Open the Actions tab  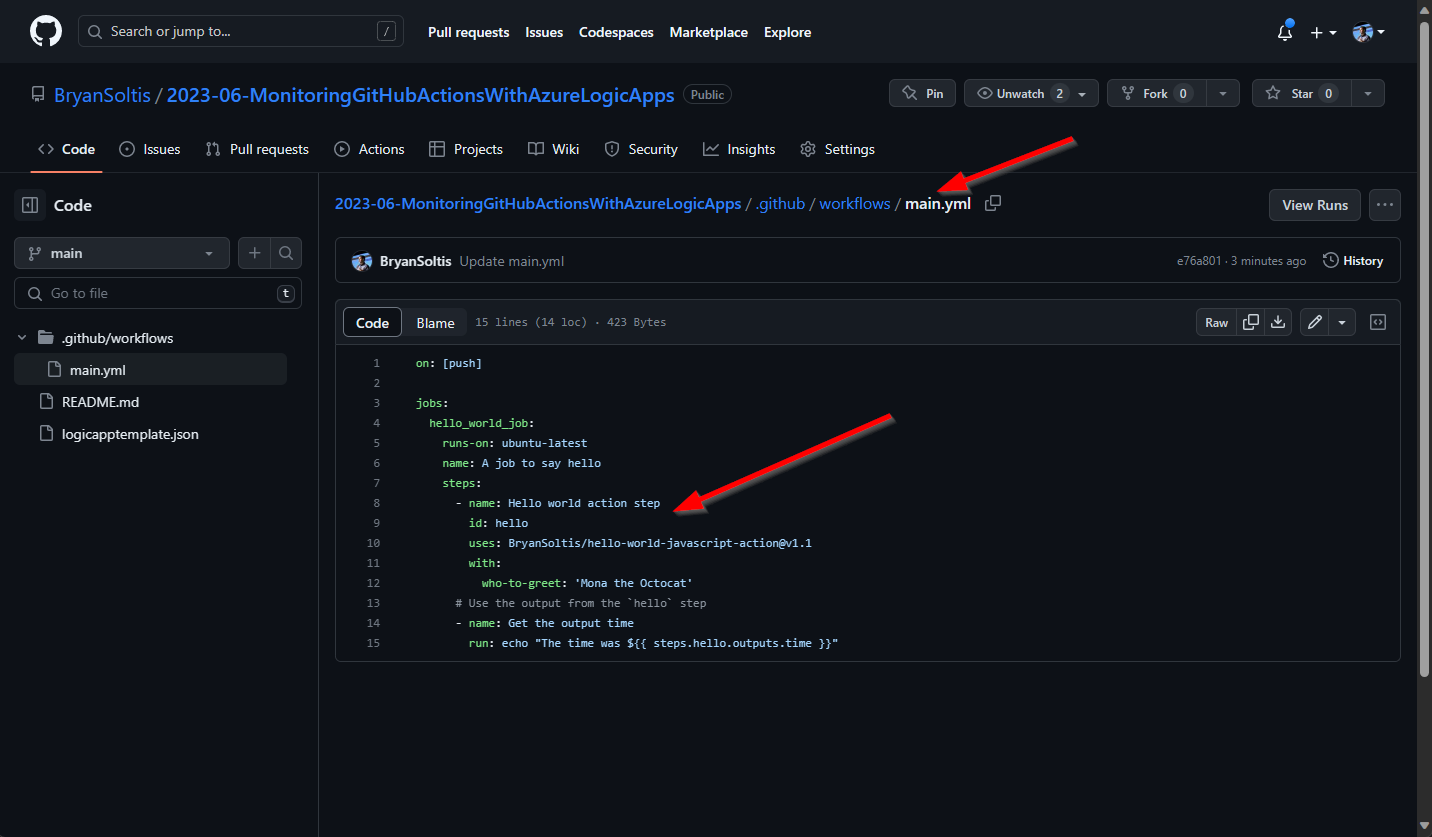coord(369,149)
